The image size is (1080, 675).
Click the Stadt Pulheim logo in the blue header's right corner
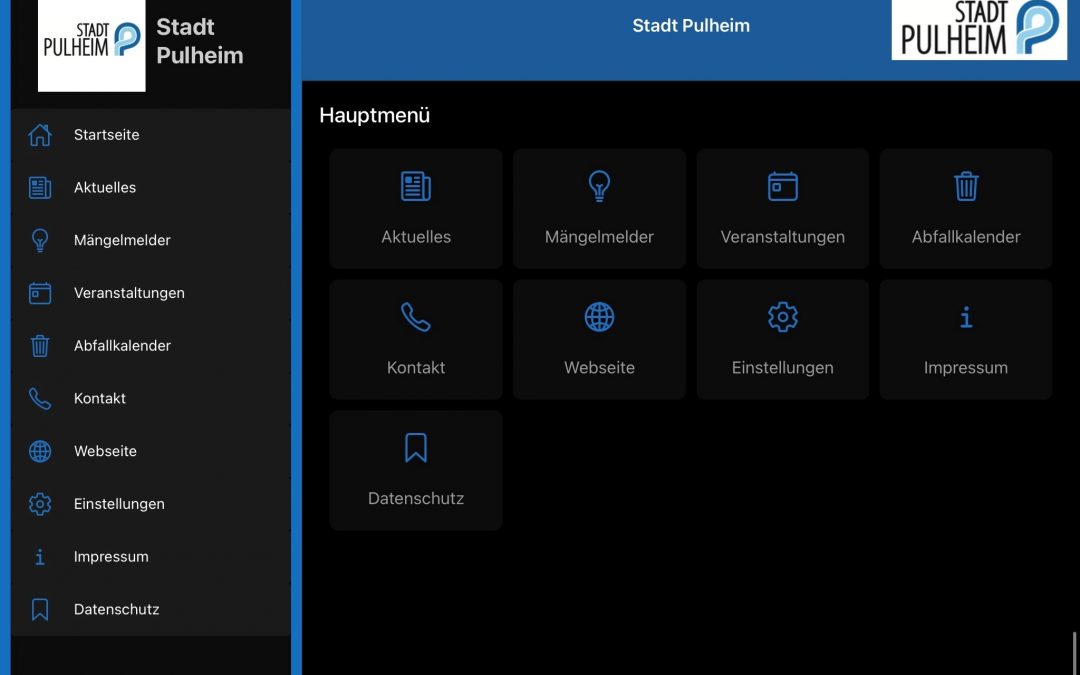[979, 30]
